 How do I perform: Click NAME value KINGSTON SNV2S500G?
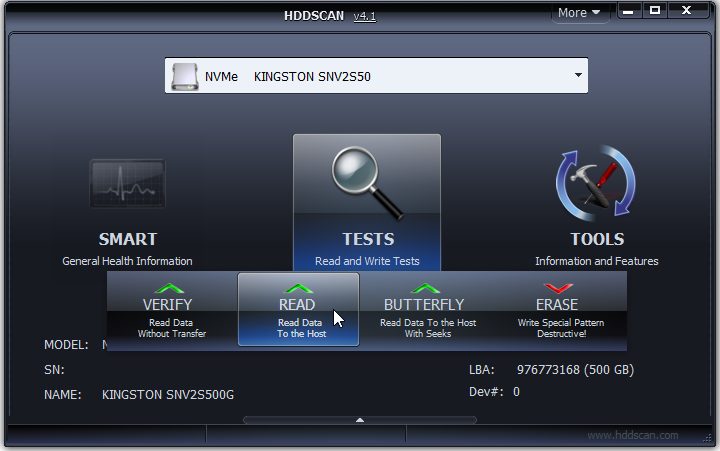coord(168,395)
